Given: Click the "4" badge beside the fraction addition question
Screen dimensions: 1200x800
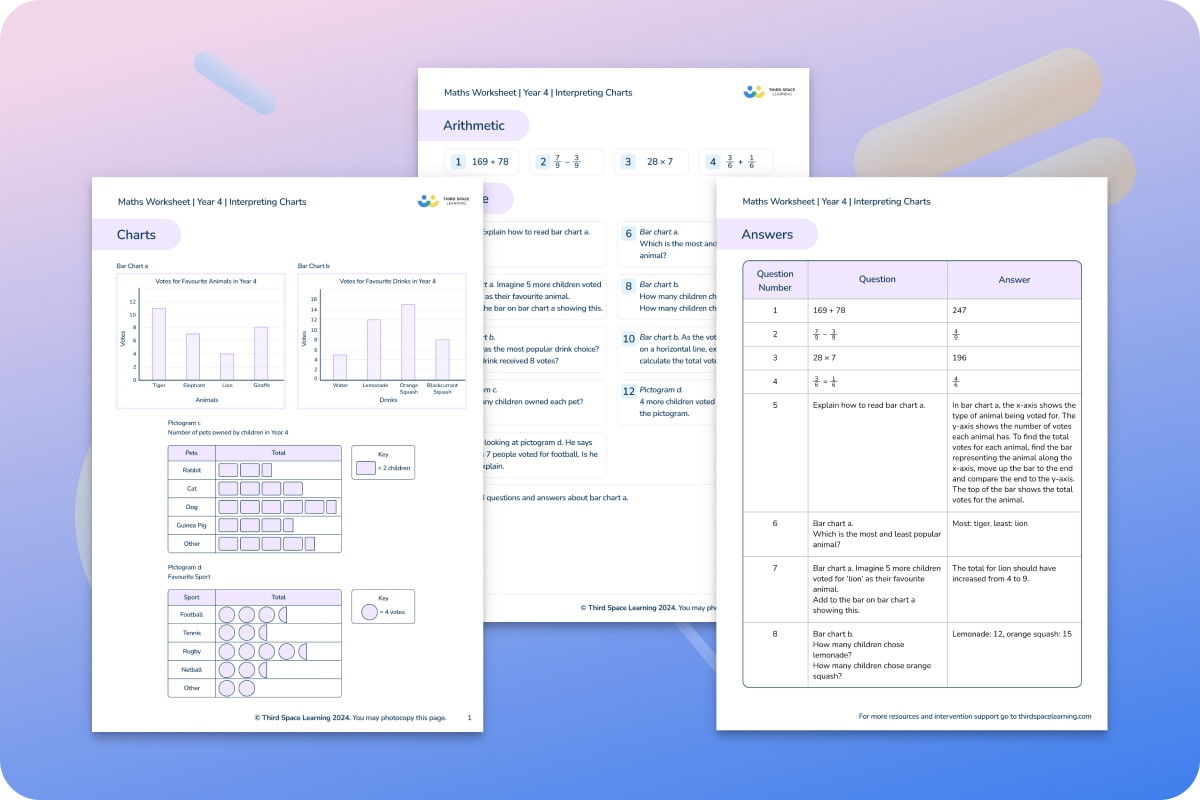Looking at the screenshot, I should pos(712,161).
